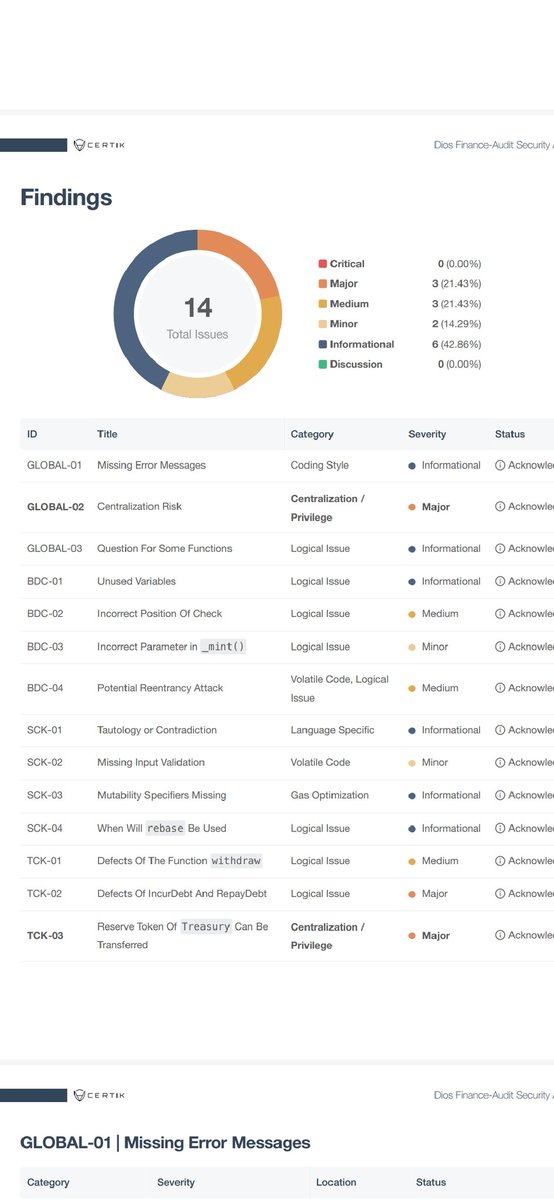Click the green Discussion legend swatch

322,364
